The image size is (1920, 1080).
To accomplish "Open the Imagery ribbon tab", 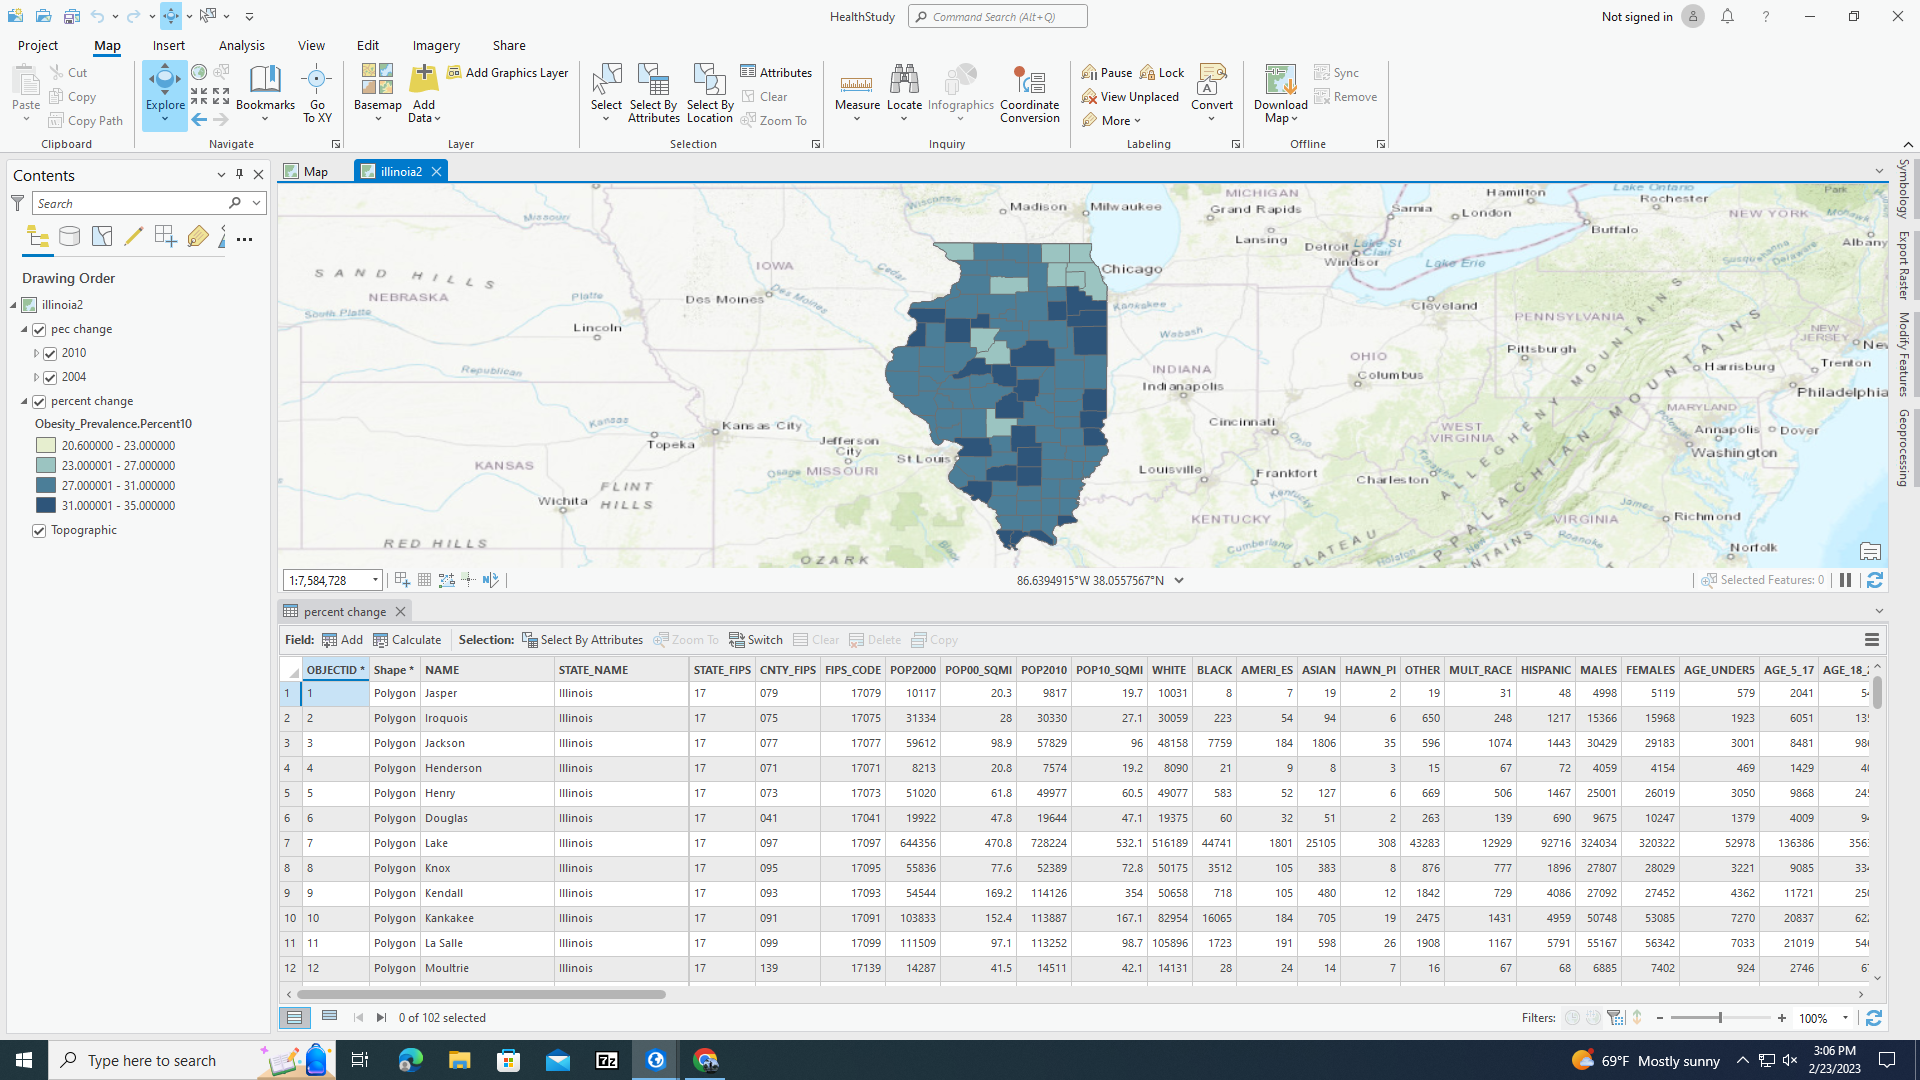I will 435,45.
